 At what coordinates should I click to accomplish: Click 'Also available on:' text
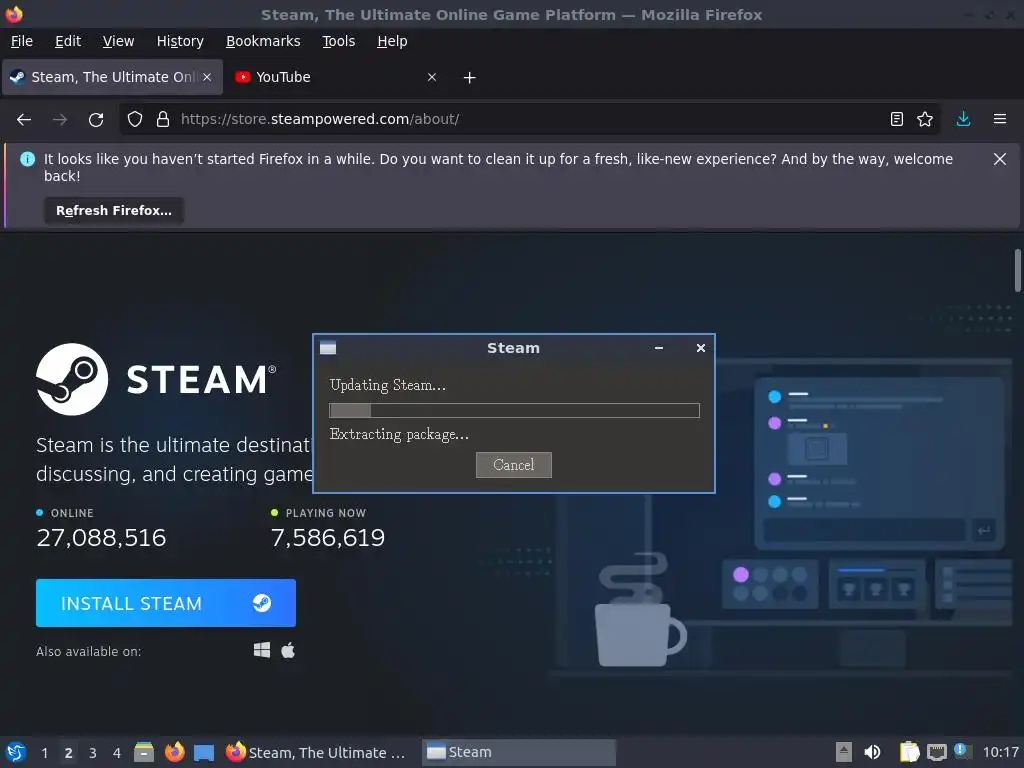pyautogui.click(x=89, y=651)
